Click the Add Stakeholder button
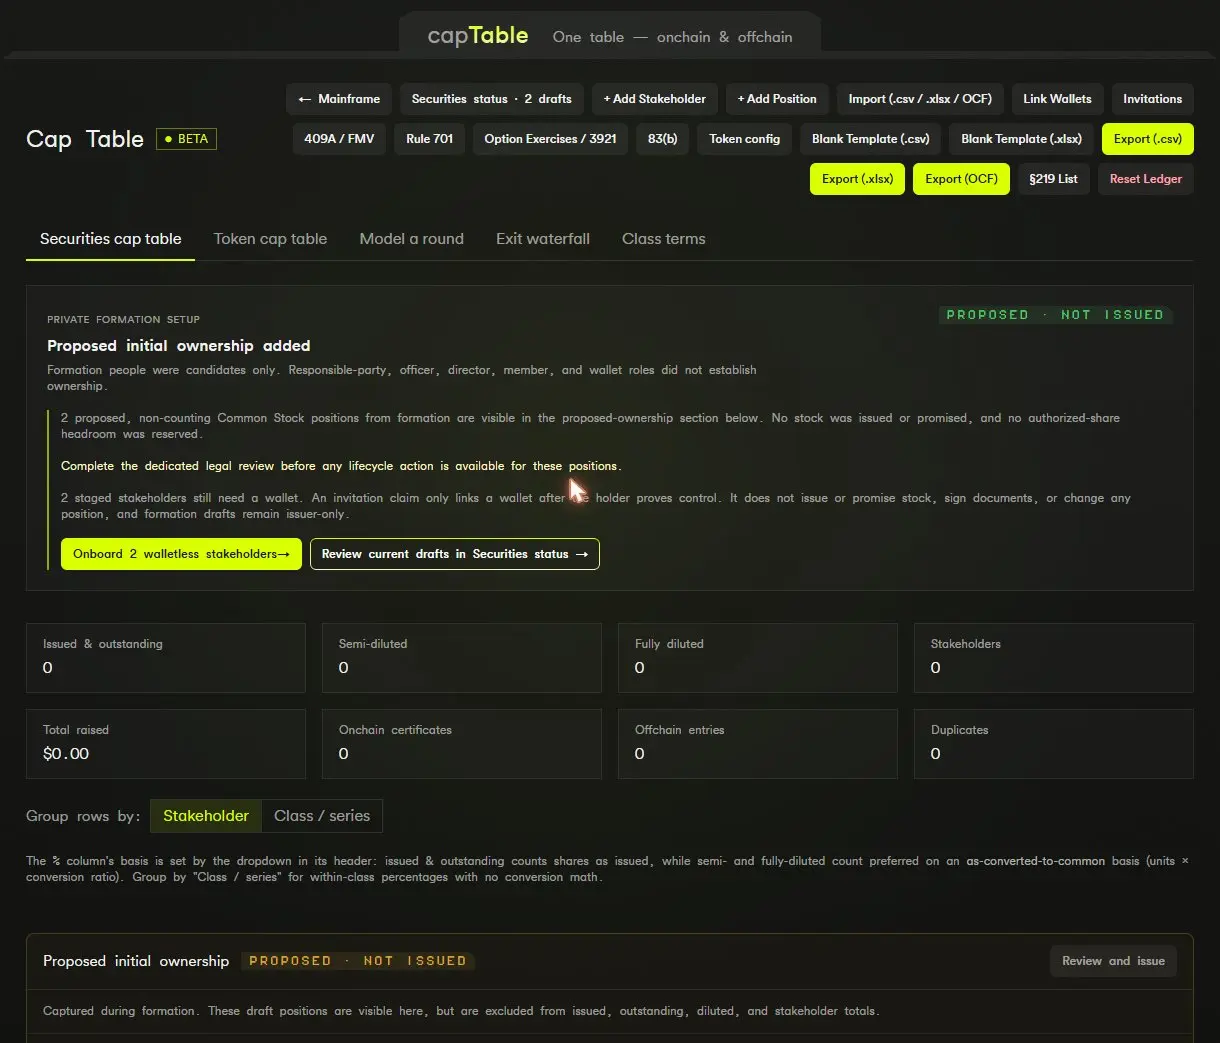This screenshot has height=1043, width=1220. (654, 99)
